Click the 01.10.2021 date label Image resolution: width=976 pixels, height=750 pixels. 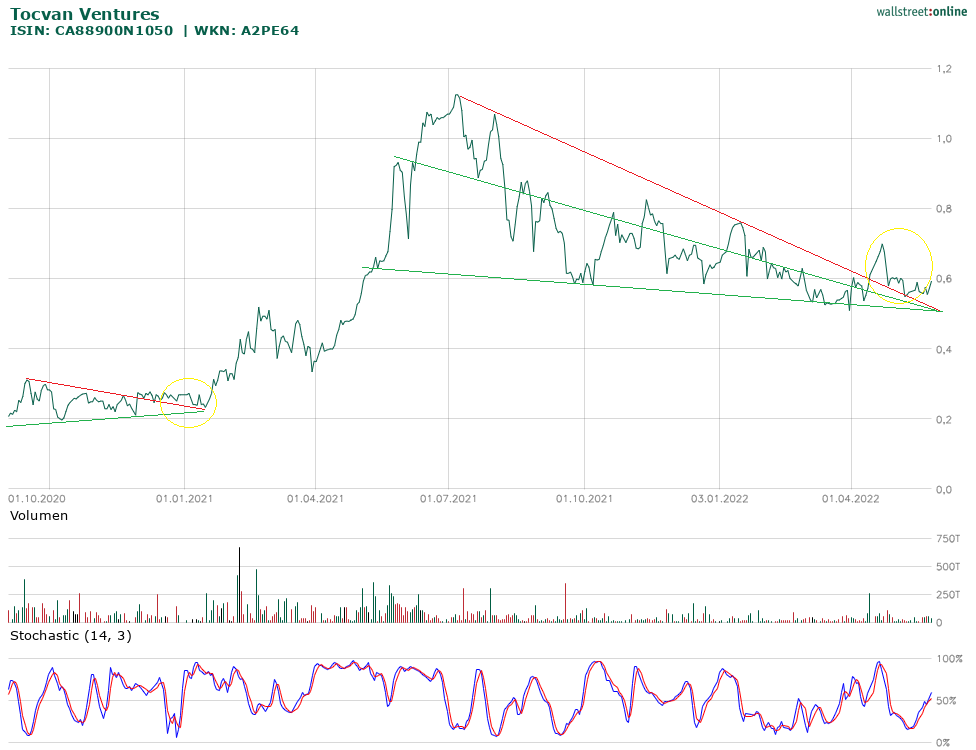pyautogui.click(x=584, y=499)
